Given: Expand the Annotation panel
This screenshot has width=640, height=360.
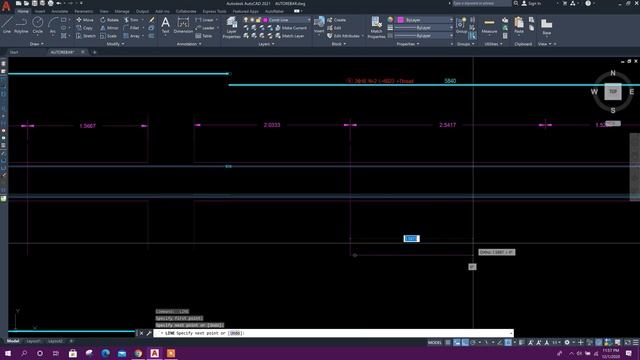Looking at the screenshot, I should [189, 44].
